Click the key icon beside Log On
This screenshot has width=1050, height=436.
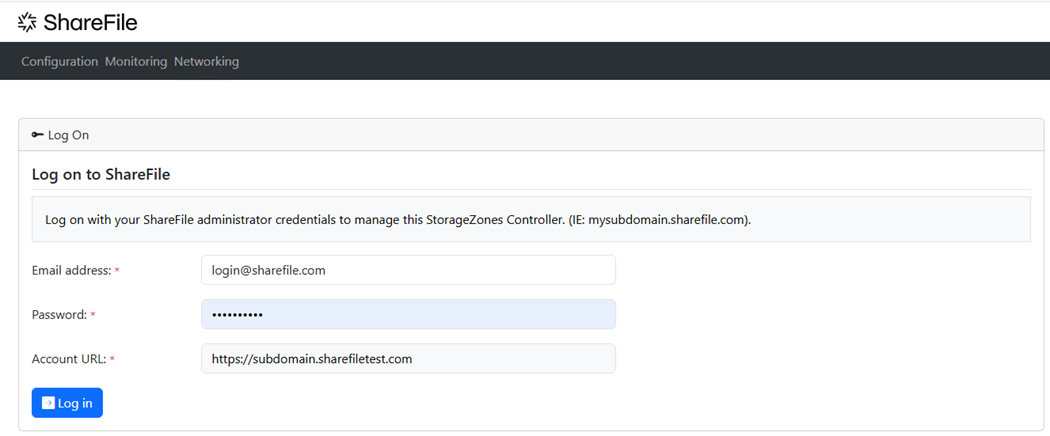[x=38, y=135]
